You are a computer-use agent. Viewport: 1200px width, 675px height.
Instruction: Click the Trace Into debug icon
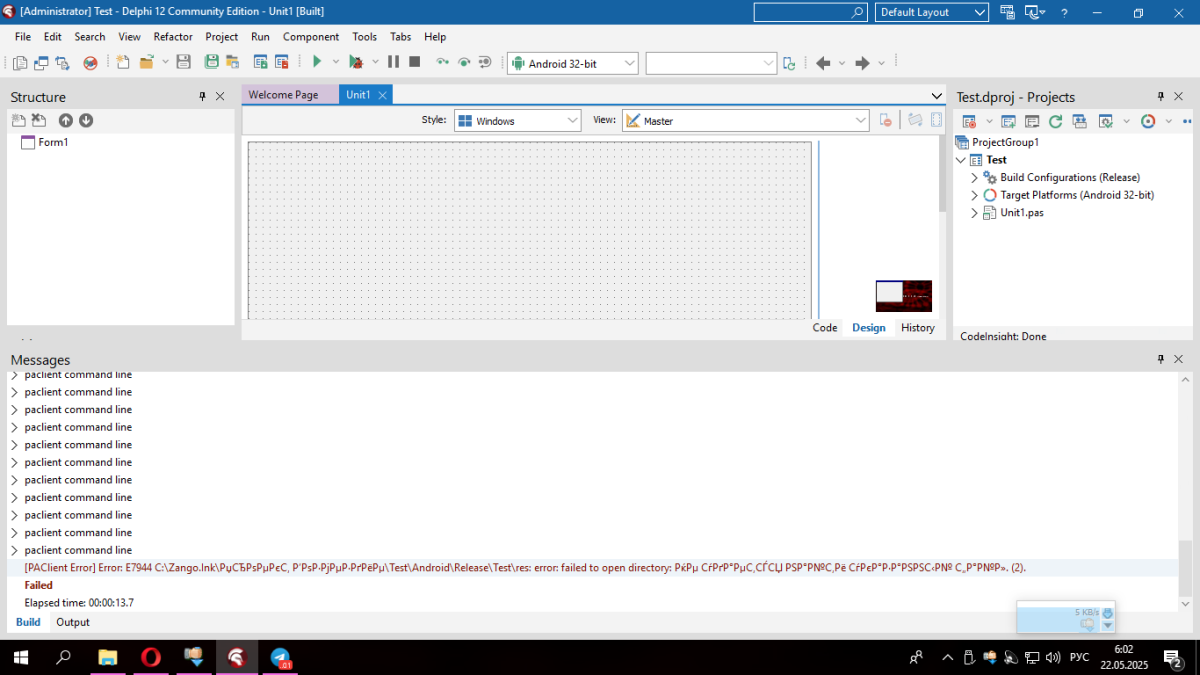tap(442, 62)
